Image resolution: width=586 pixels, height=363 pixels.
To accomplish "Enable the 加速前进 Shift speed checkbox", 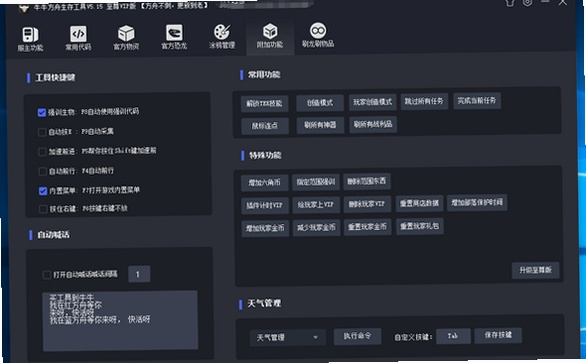I will click(x=43, y=152).
